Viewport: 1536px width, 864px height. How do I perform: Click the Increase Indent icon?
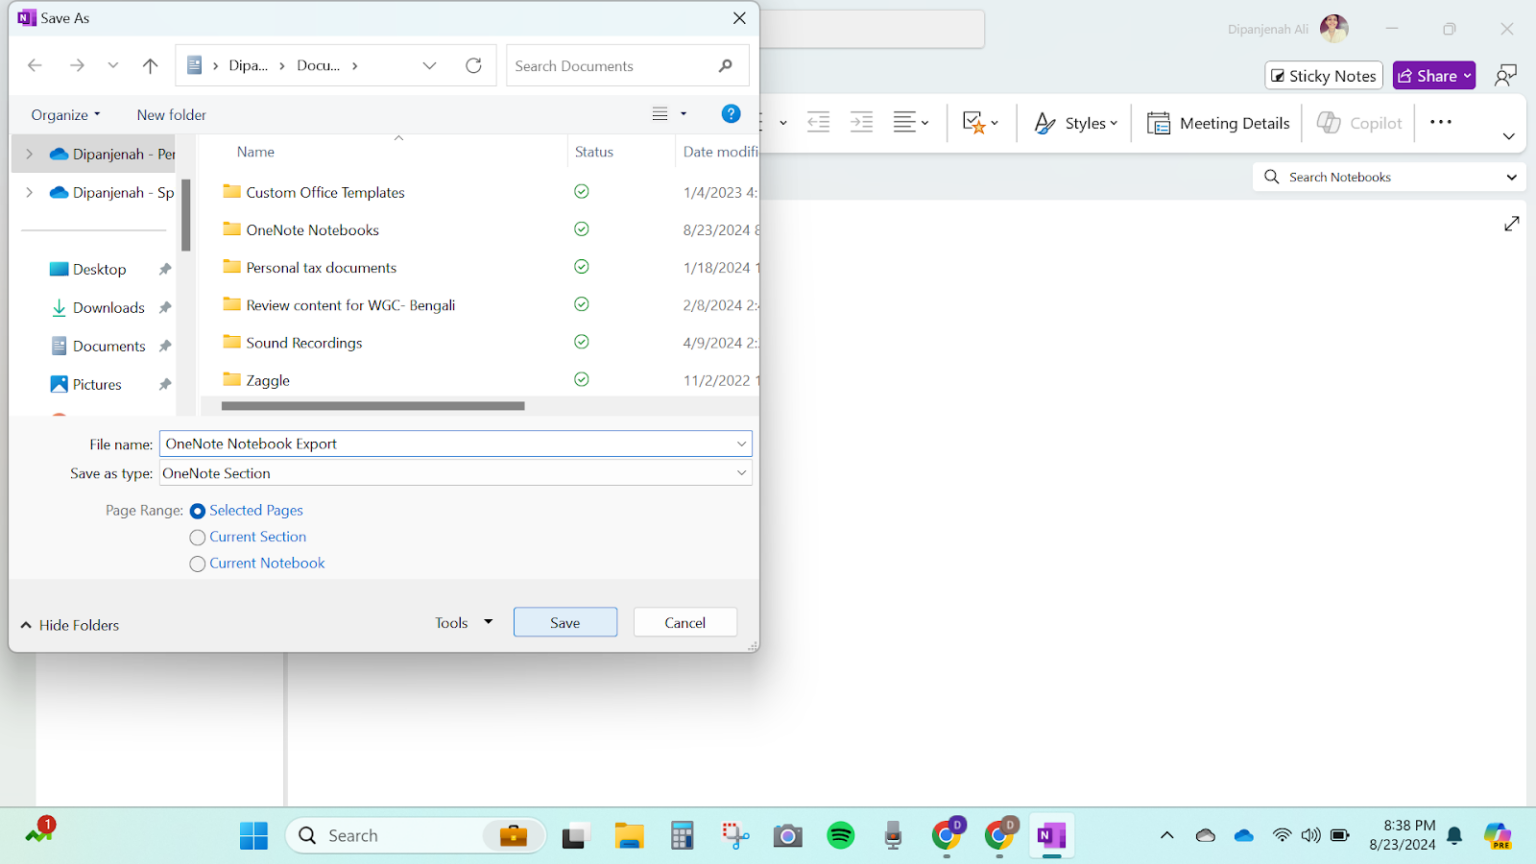pyautogui.click(x=861, y=122)
